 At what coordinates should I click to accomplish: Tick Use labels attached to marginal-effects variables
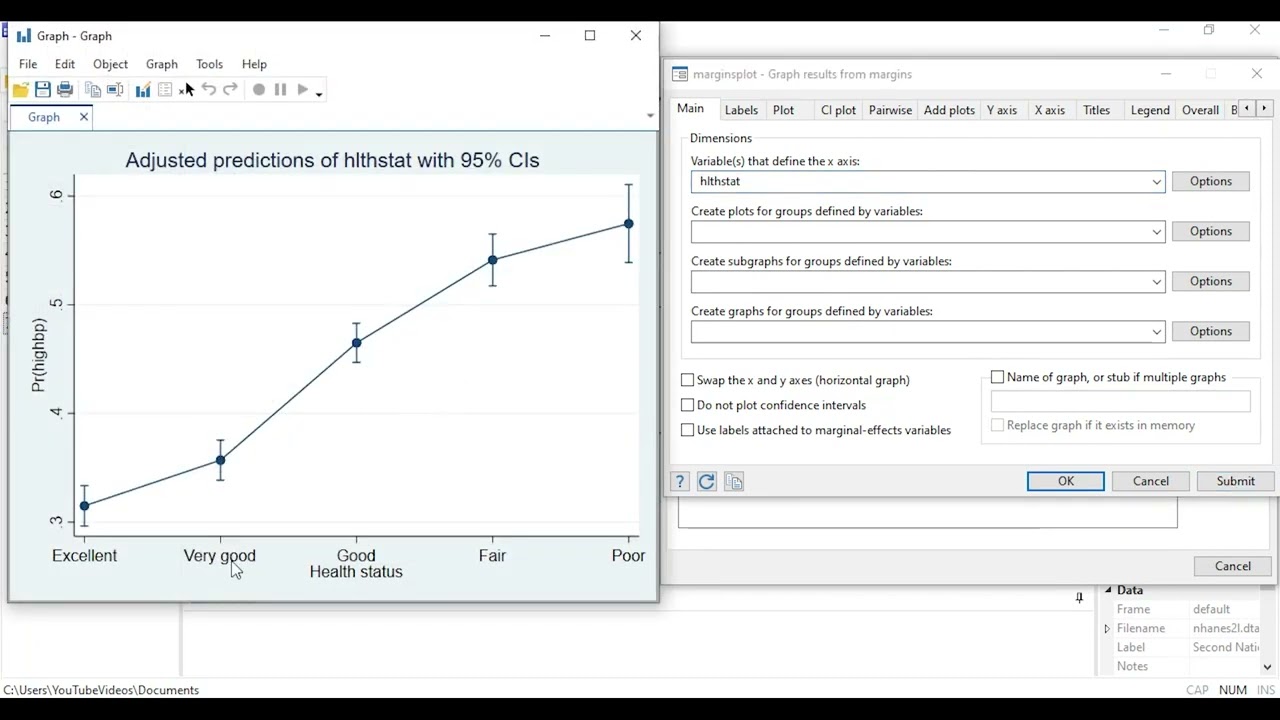(x=687, y=430)
